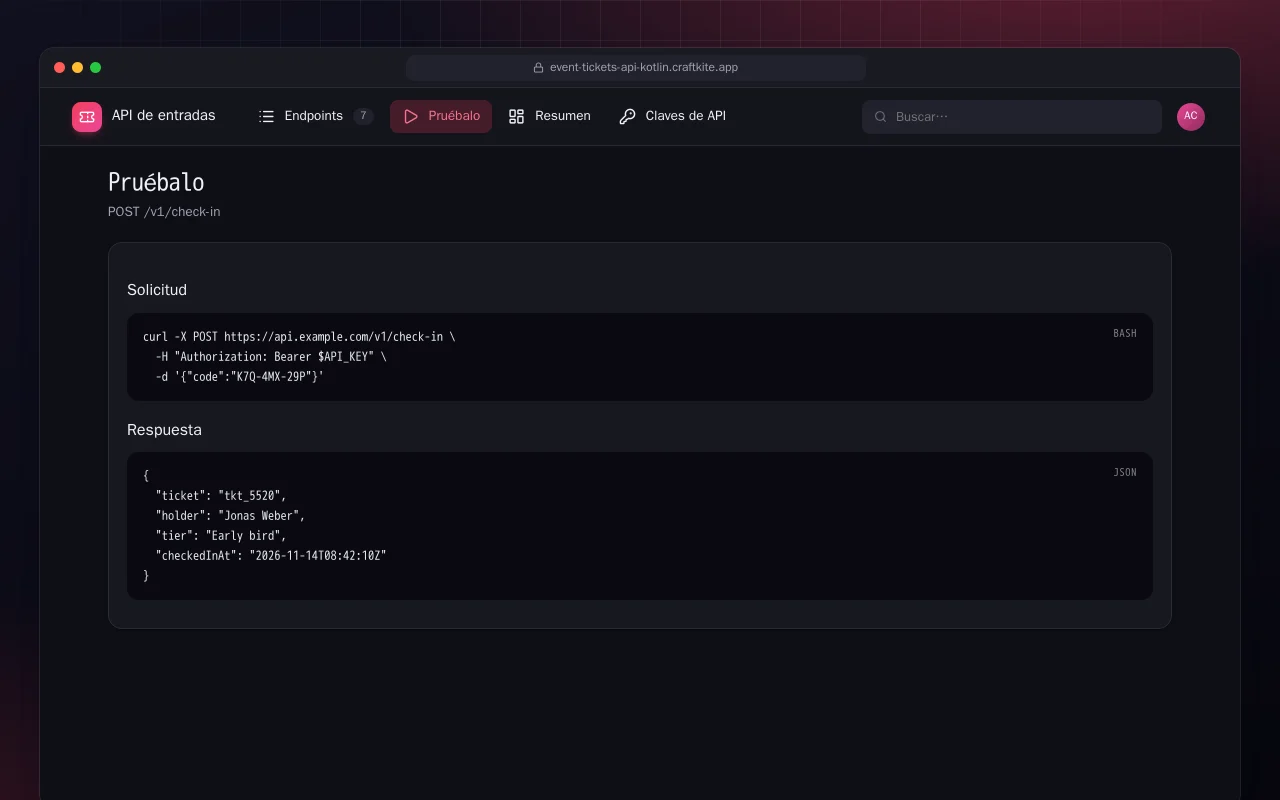Click the "tier": "Early bird" line
This screenshot has height=800, width=1280.
(x=221, y=536)
